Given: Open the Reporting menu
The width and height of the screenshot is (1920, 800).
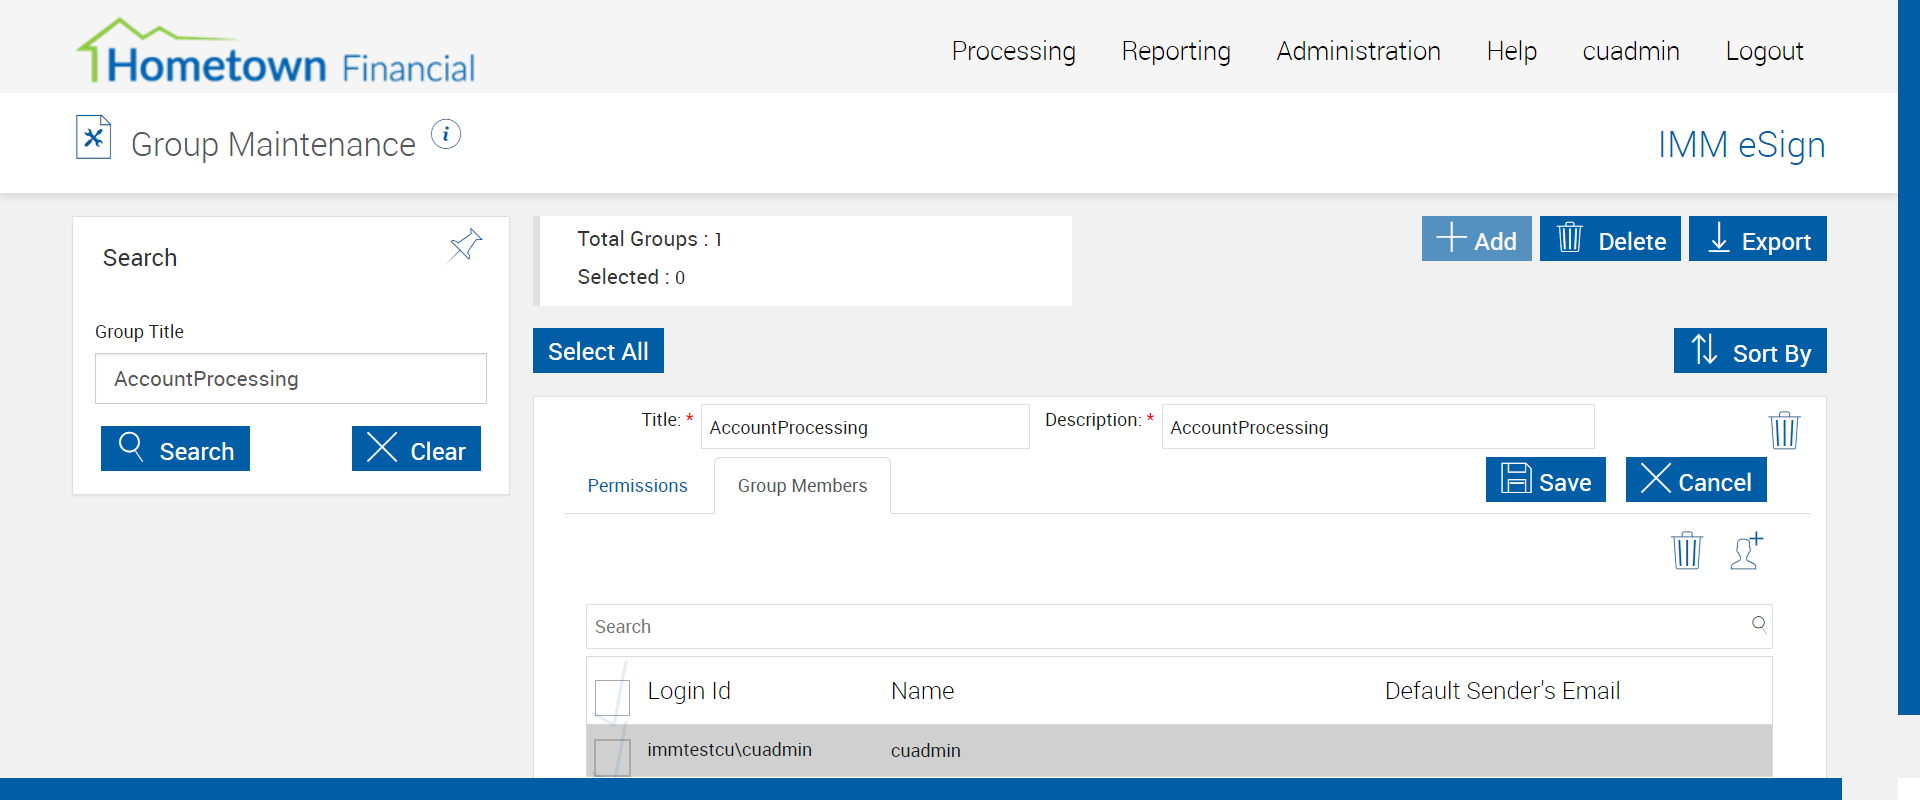Looking at the screenshot, I should (1176, 51).
